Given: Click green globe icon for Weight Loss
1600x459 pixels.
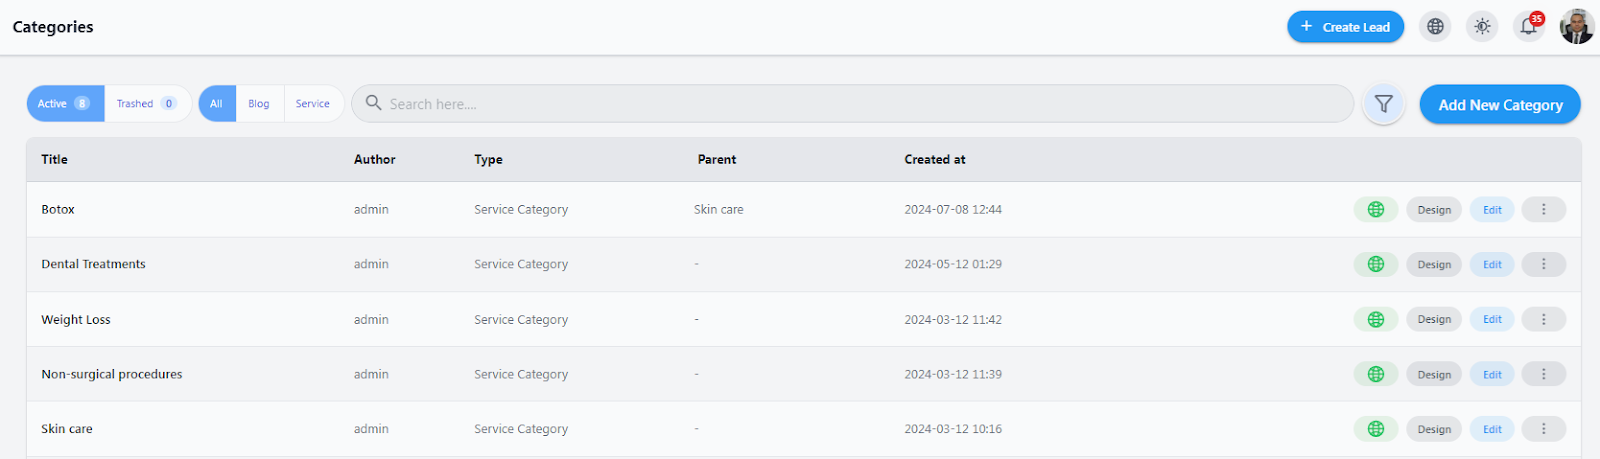Looking at the screenshot, I should 1376,320.
